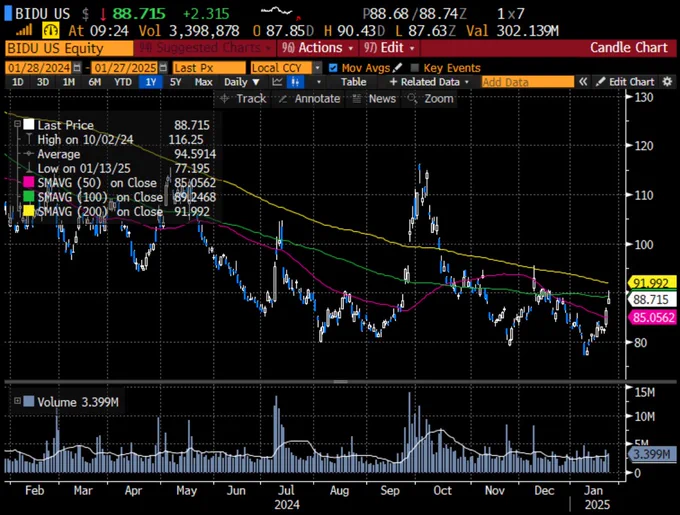Click the intraday sparkline mini chart
This screenshot has width=680, height=515.
pyautogui.click(x=276, y=10)
